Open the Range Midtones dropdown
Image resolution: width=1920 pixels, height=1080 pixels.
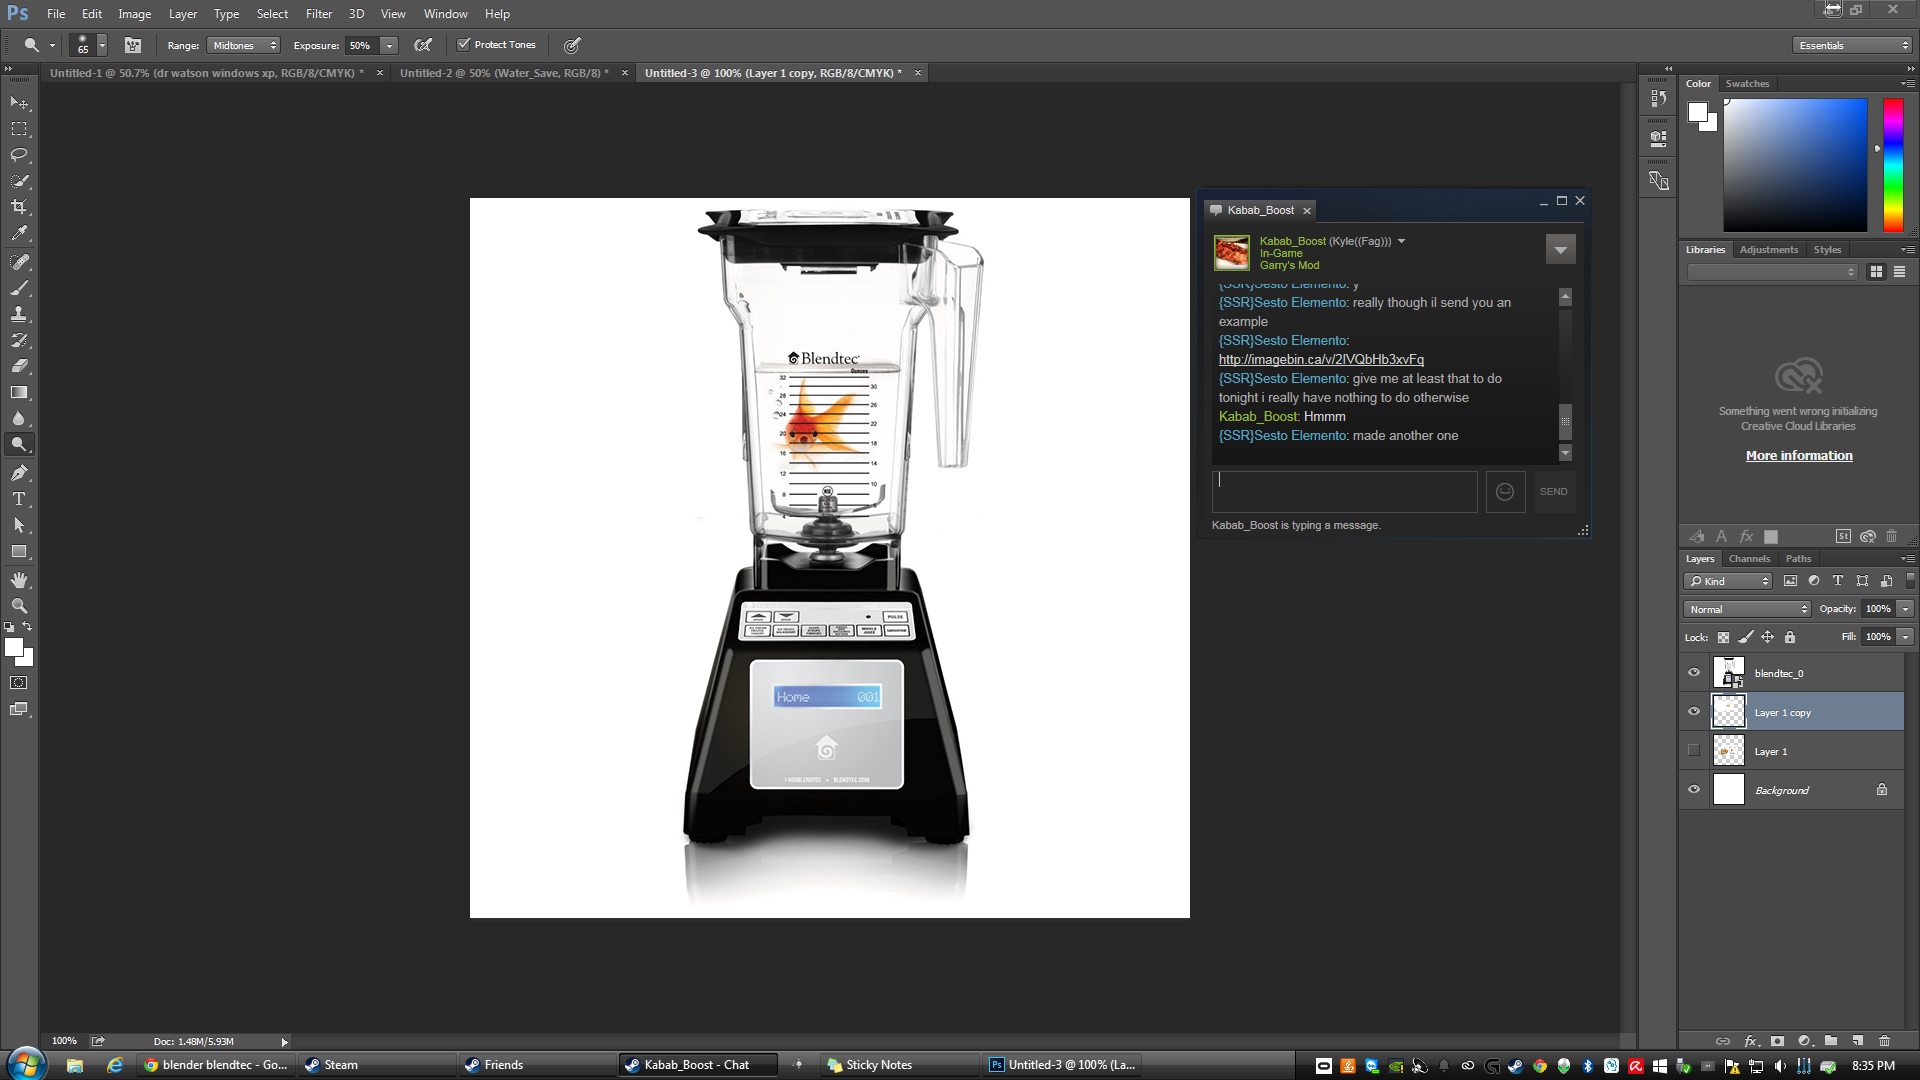pos(244,45)
